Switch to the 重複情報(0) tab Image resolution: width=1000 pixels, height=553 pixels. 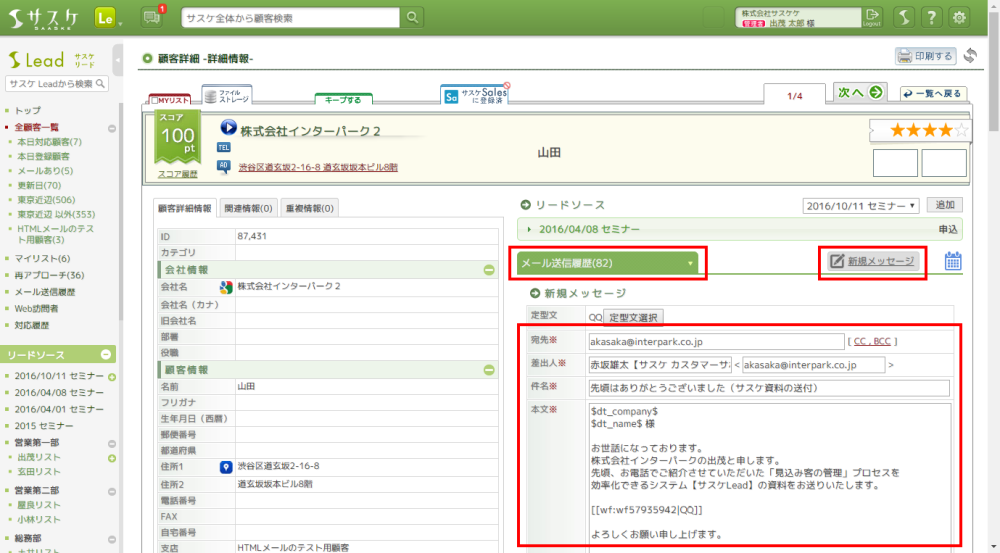tap(310, 208)
